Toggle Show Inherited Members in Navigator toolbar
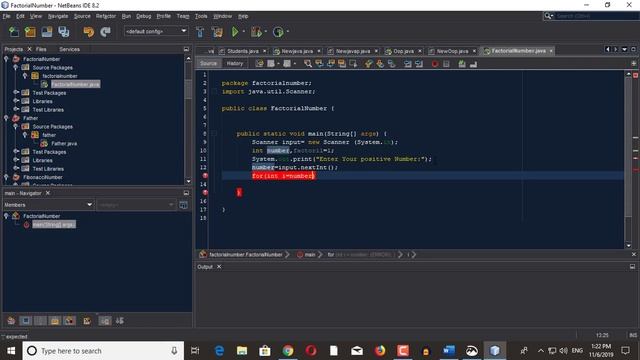The width and height of the screenshot is (640, 360). coord(11,320)
